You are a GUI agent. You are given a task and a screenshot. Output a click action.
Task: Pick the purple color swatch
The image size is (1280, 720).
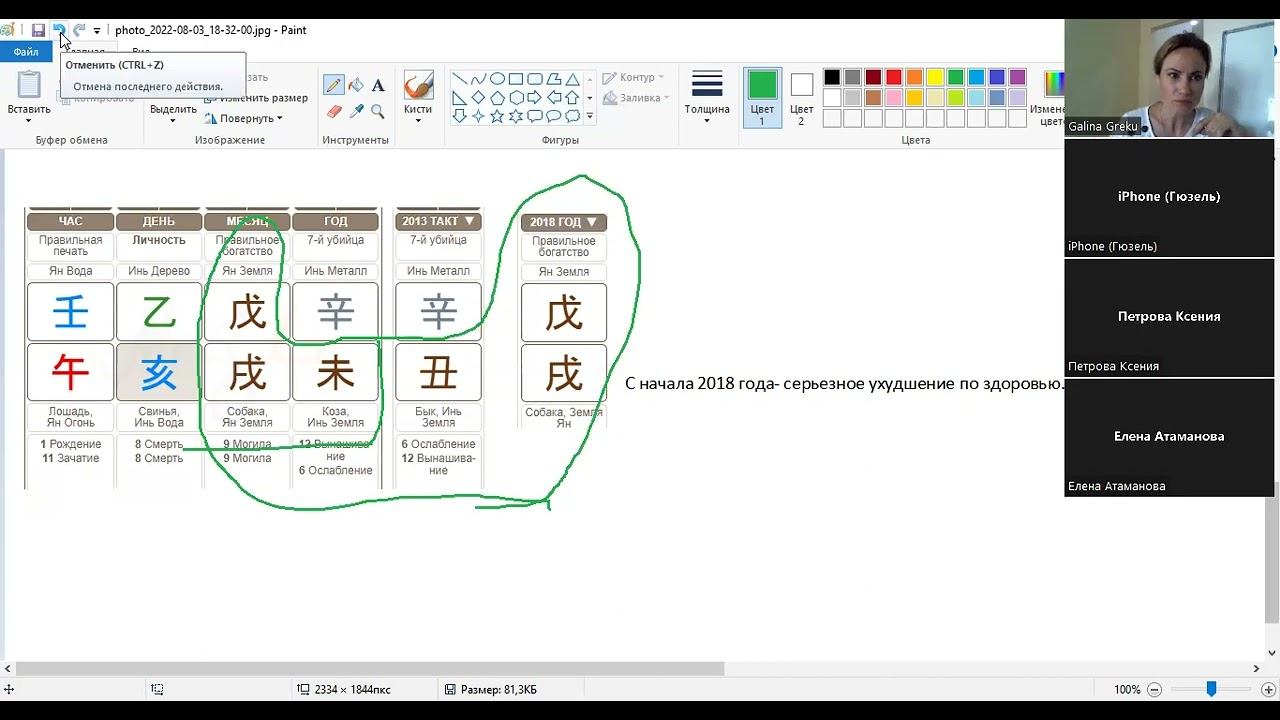pos(1018,77)
